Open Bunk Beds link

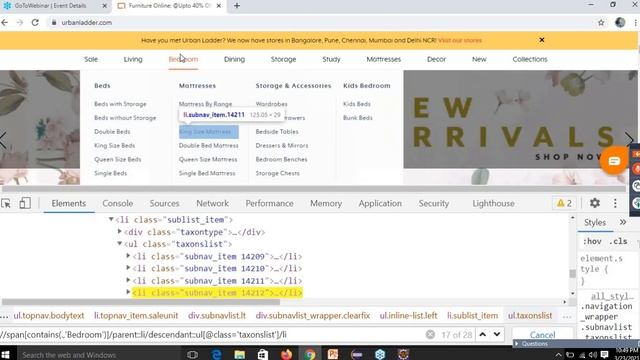coord(358,118)
